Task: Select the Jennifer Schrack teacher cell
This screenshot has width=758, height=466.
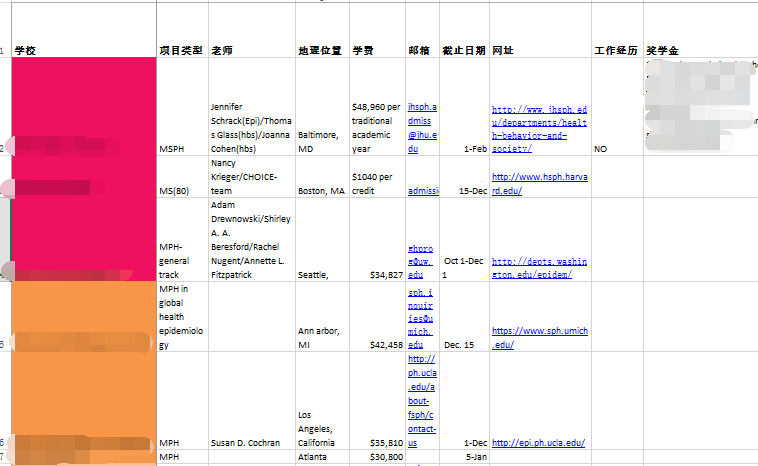Action: [252, 107]
